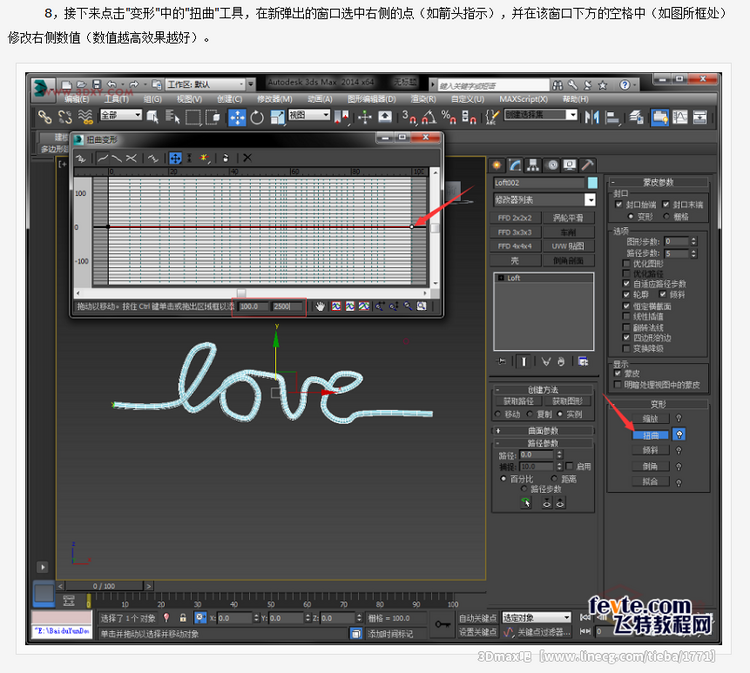The height and width of the screenshot is (673, 750).
Task: Select the Select and Move tool
Action: (x=237, y=117)
